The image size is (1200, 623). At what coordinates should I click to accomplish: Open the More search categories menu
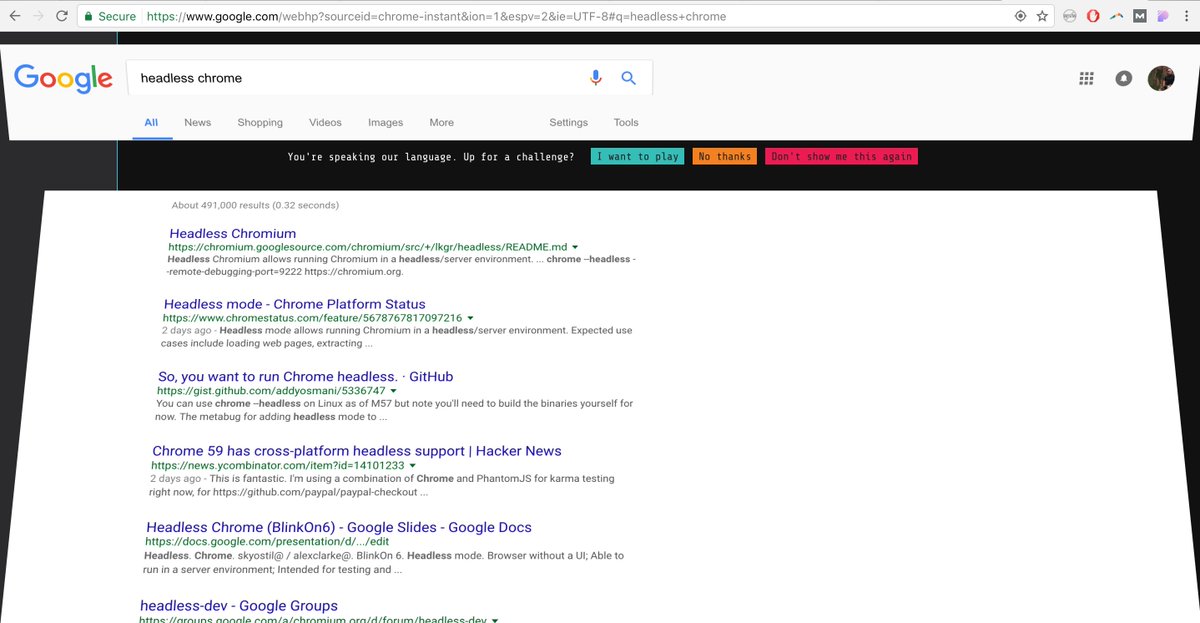[441, 122]
